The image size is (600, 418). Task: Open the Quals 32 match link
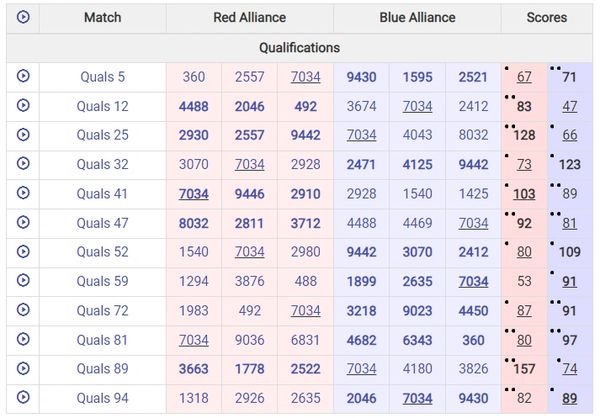[x=102, y=165]
